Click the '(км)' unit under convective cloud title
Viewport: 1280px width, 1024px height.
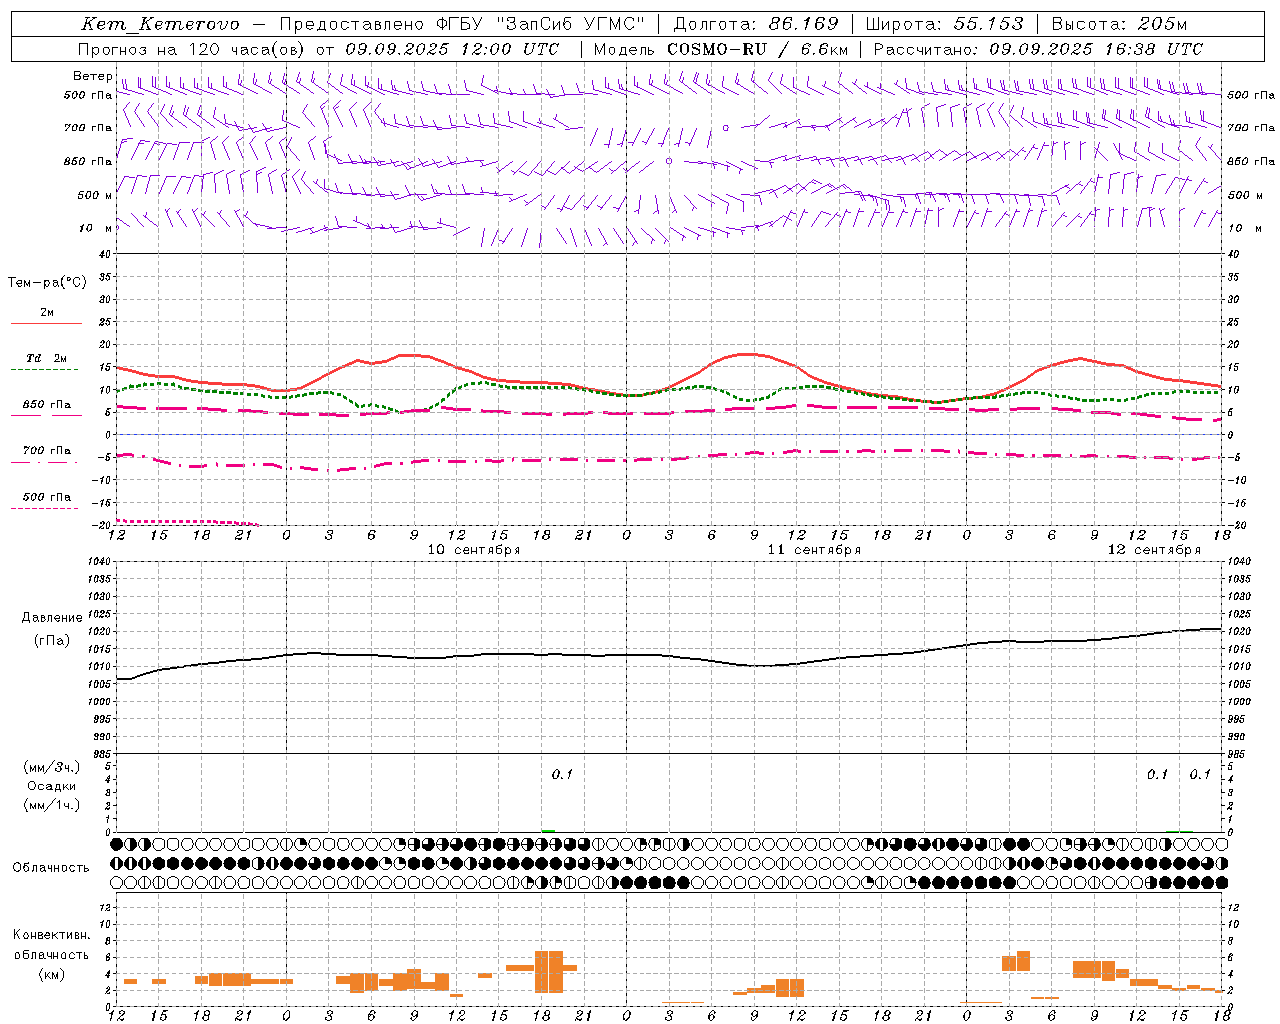pyautogui.click(x=51, y=974)
